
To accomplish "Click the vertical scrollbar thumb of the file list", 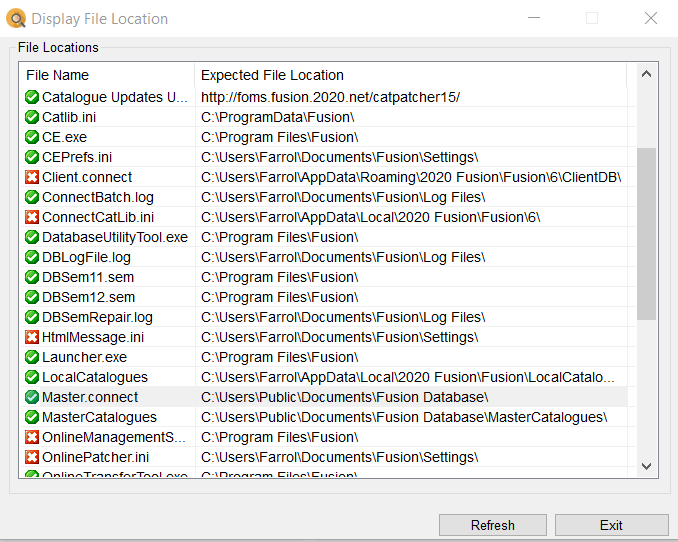I will (x=646, y=234).
